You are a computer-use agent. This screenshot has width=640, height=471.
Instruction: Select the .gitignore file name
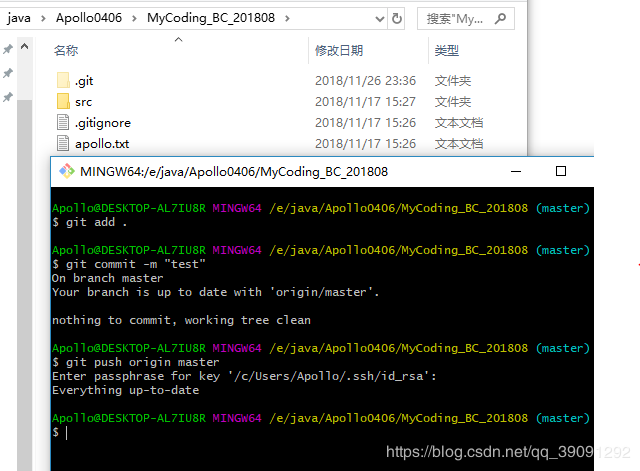point(103,123)
